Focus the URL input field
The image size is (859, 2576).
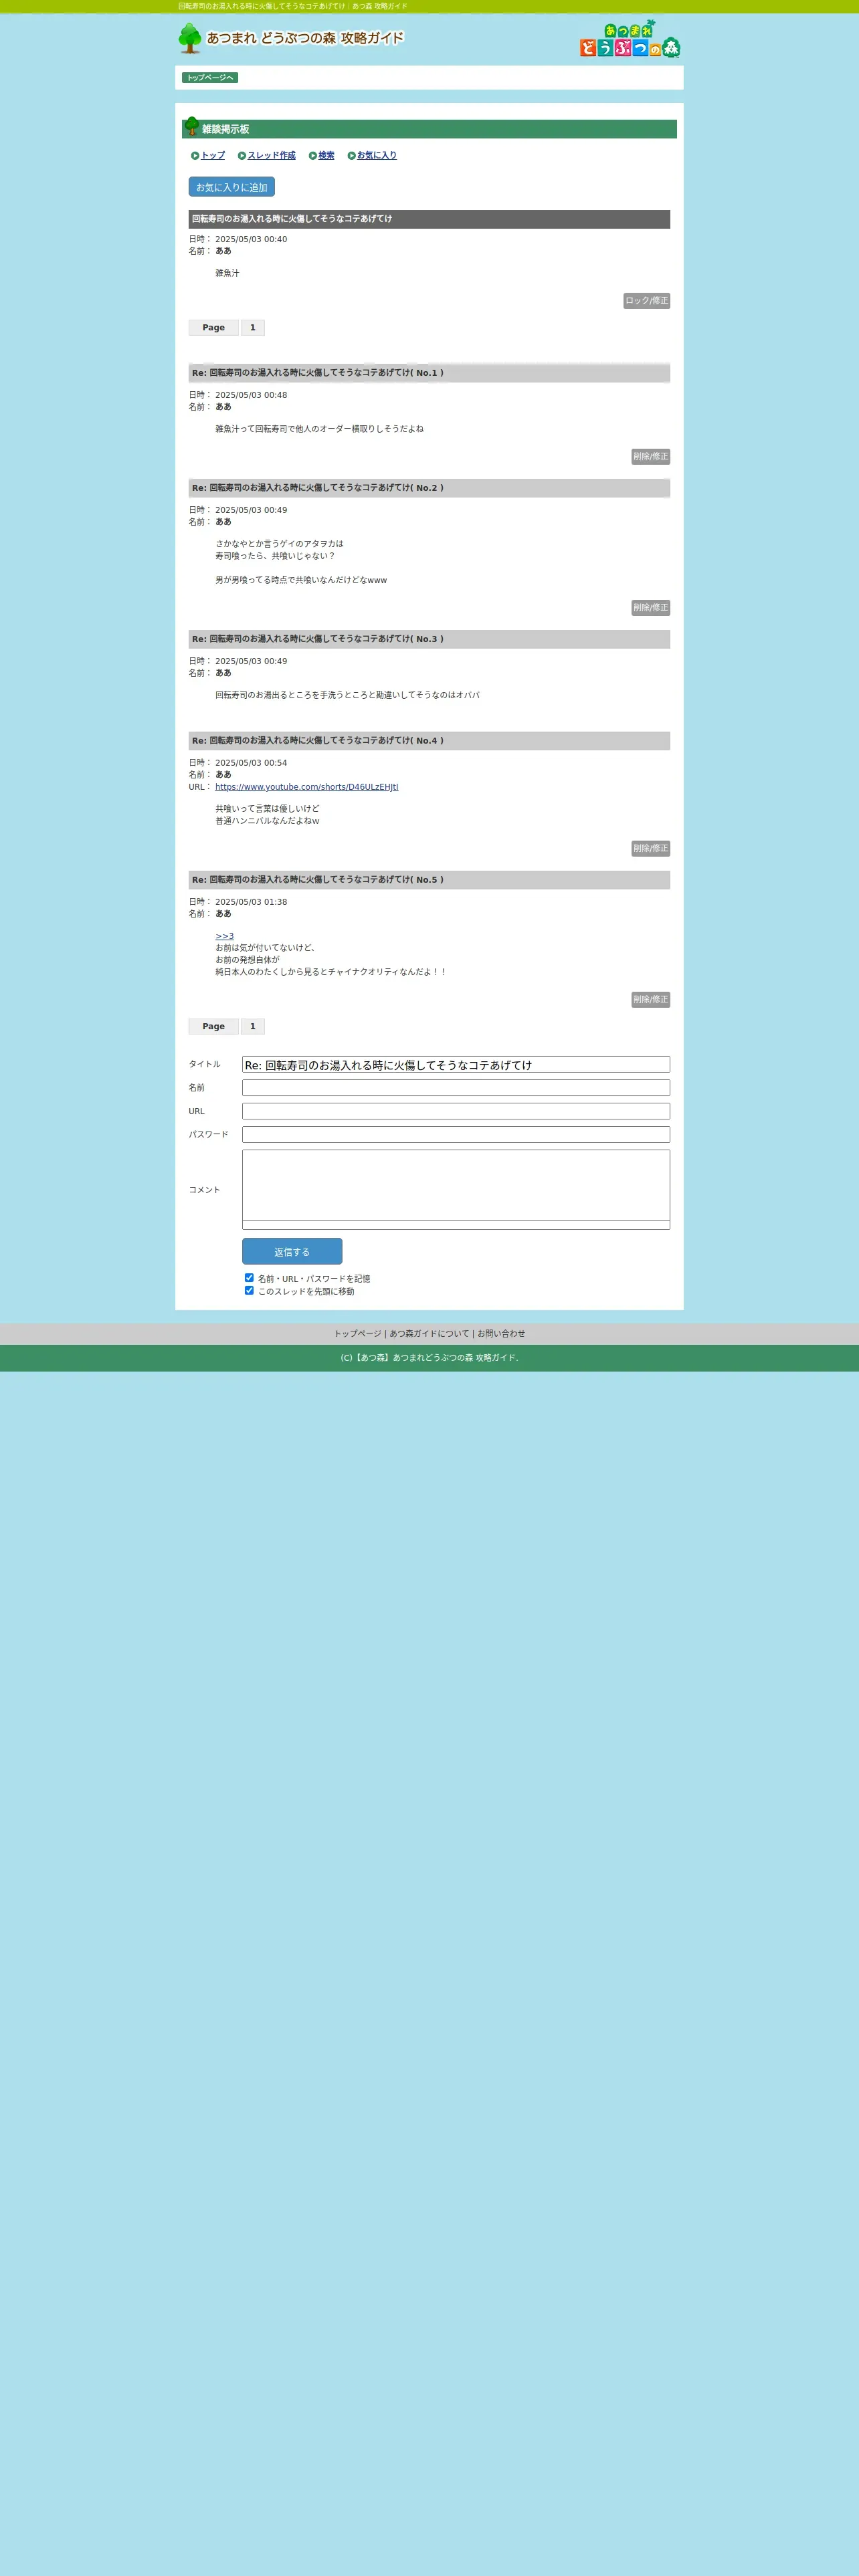coord(456,1112)
